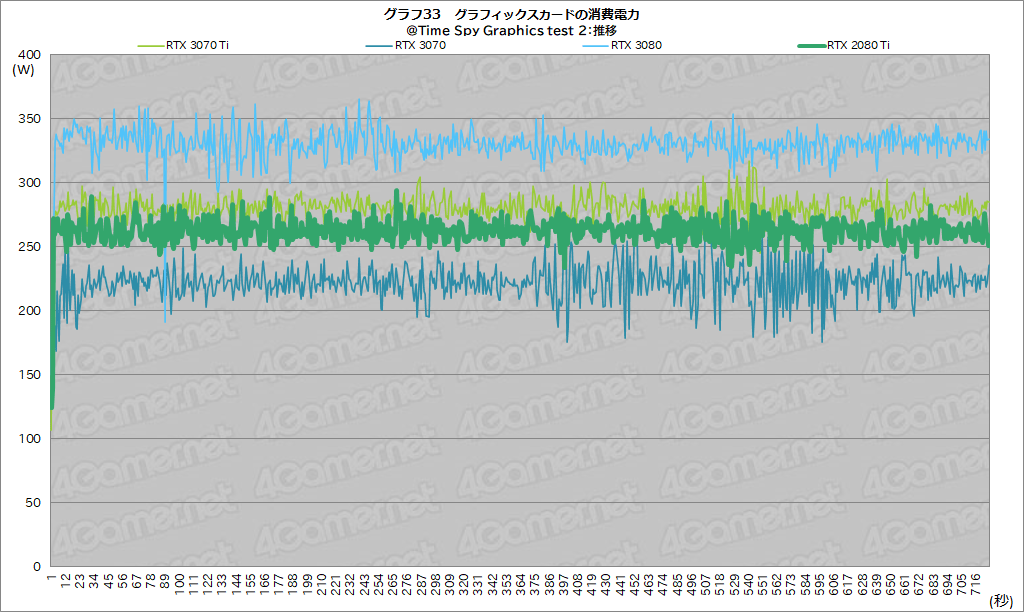Click the x-axis tick label 1

click(x=51, y=577)
